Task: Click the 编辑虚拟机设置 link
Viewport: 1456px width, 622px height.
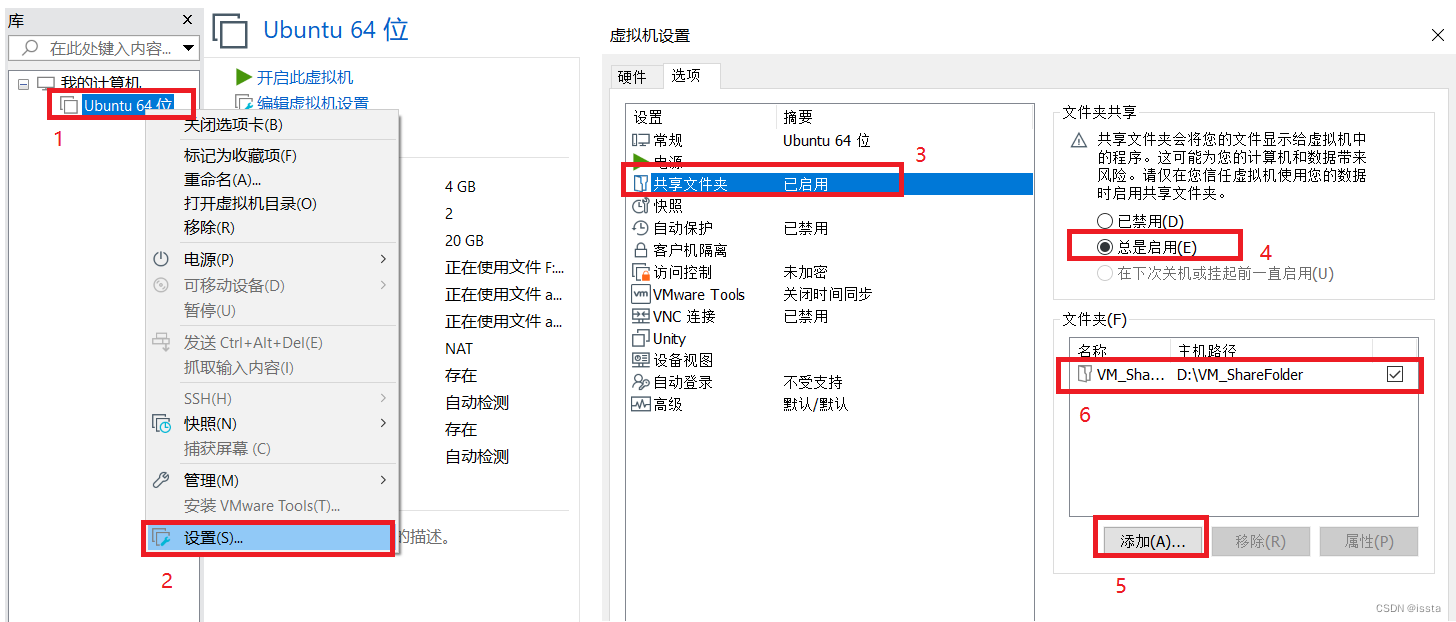Action: tap(313, 103)
